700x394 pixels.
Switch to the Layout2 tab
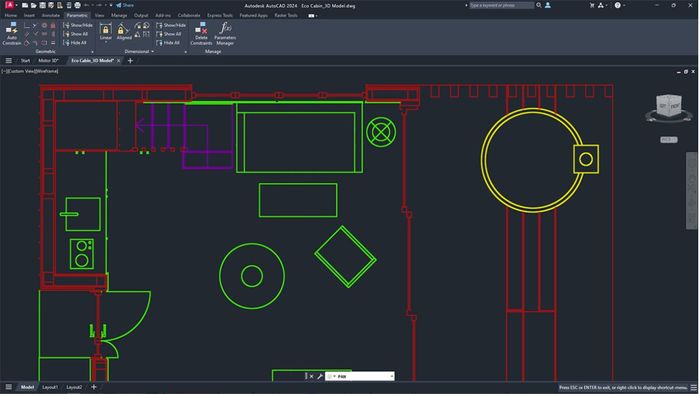pyautogui.click(x=75, y=387)
